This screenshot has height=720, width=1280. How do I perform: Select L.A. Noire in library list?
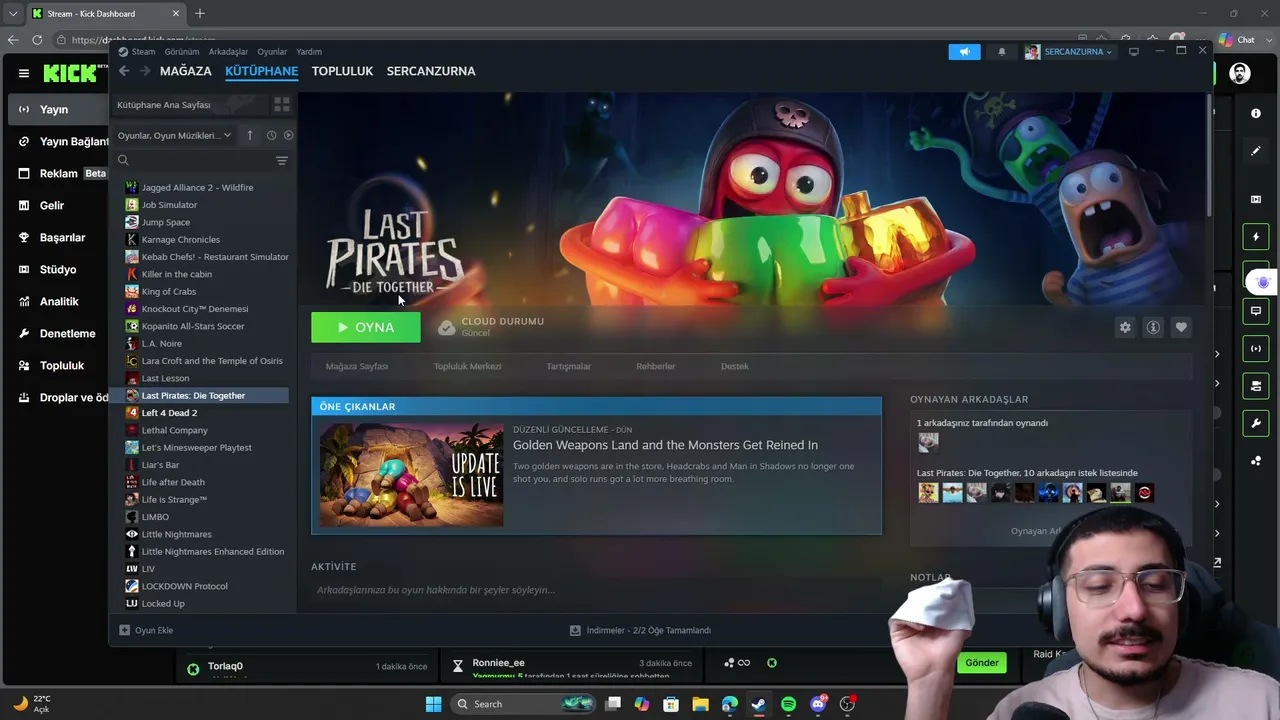pyautogui.click(x=162, y=344)
